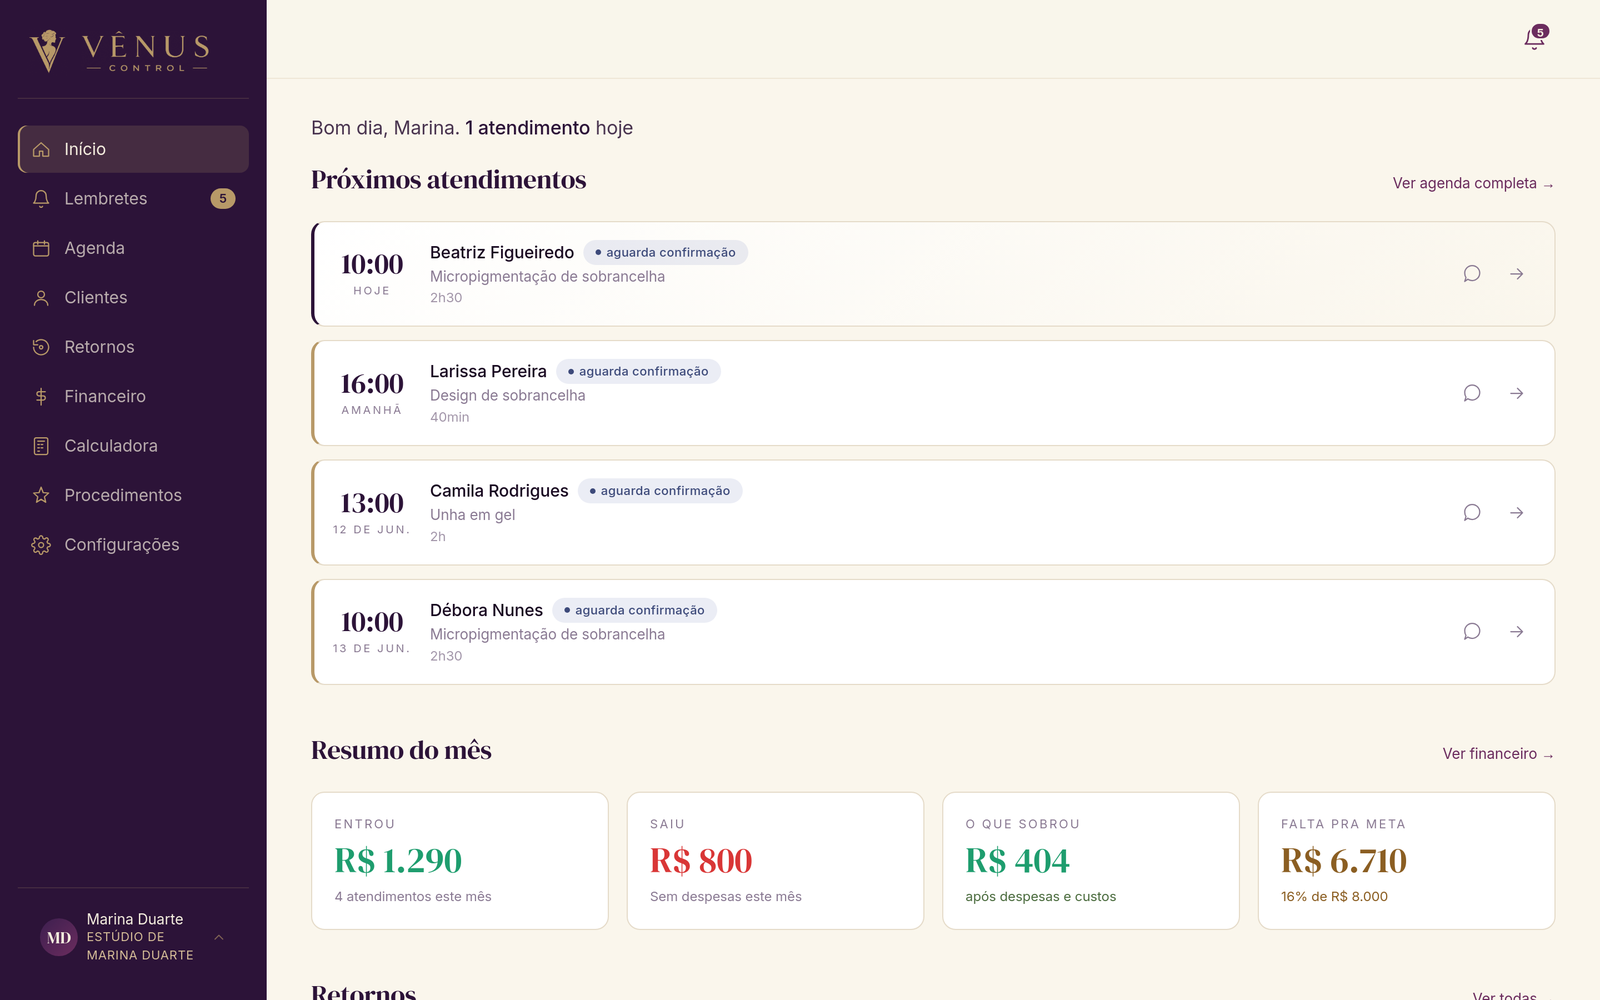
Task: Open Larissa Pereira appointment arrow
Action: coord(1517,393)
